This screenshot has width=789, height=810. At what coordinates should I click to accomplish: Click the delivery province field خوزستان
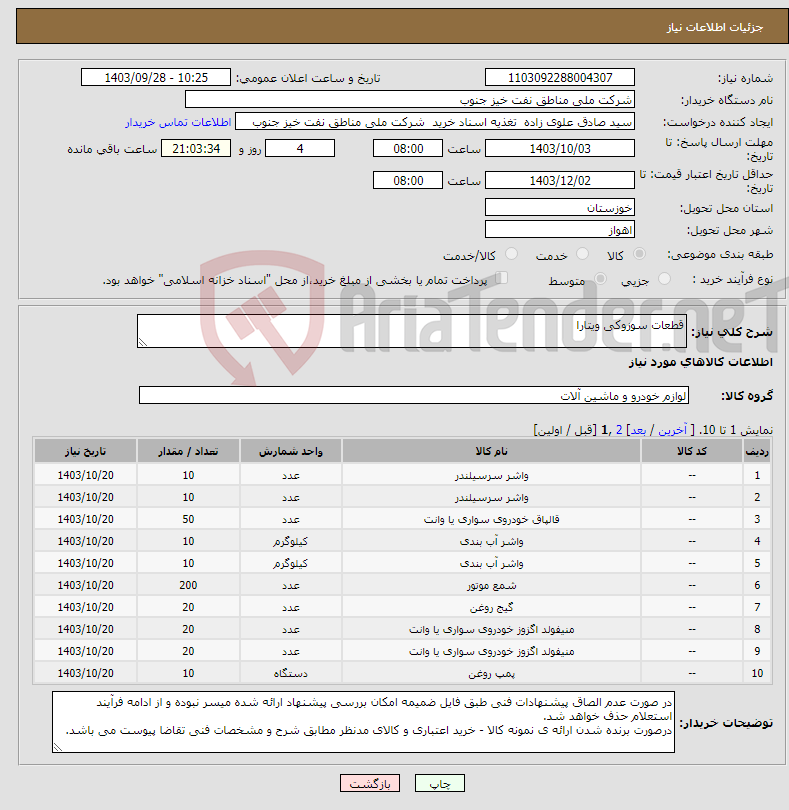tap(560, 208)
